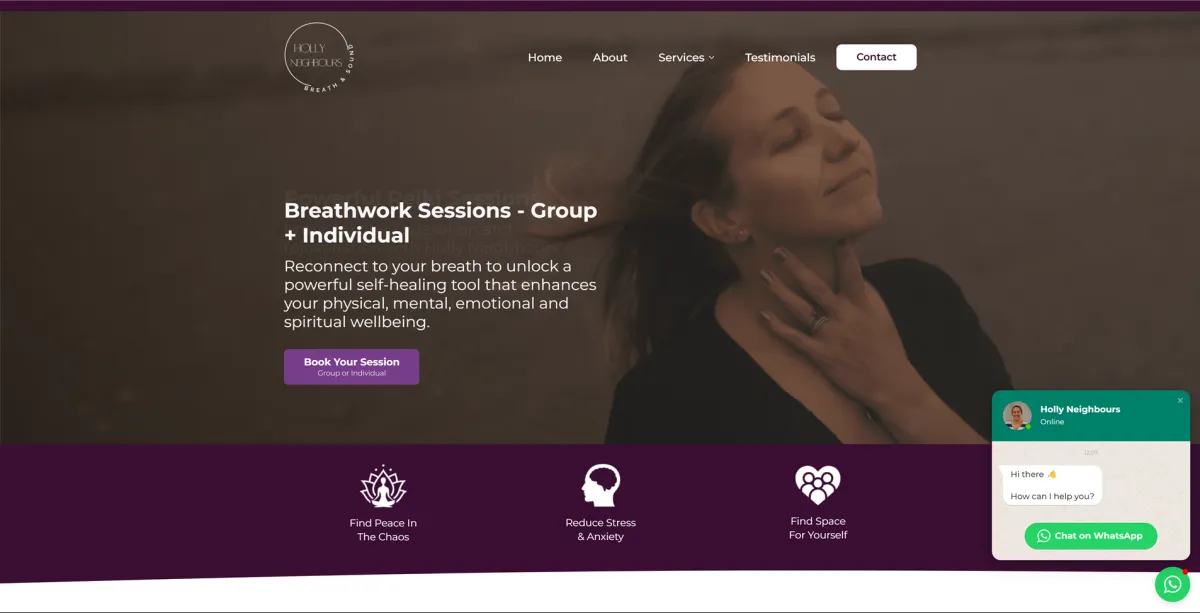Click the heart with people icon
Image resolution: width=1200 pixels, height=613 pixels.
pos(818,485)
